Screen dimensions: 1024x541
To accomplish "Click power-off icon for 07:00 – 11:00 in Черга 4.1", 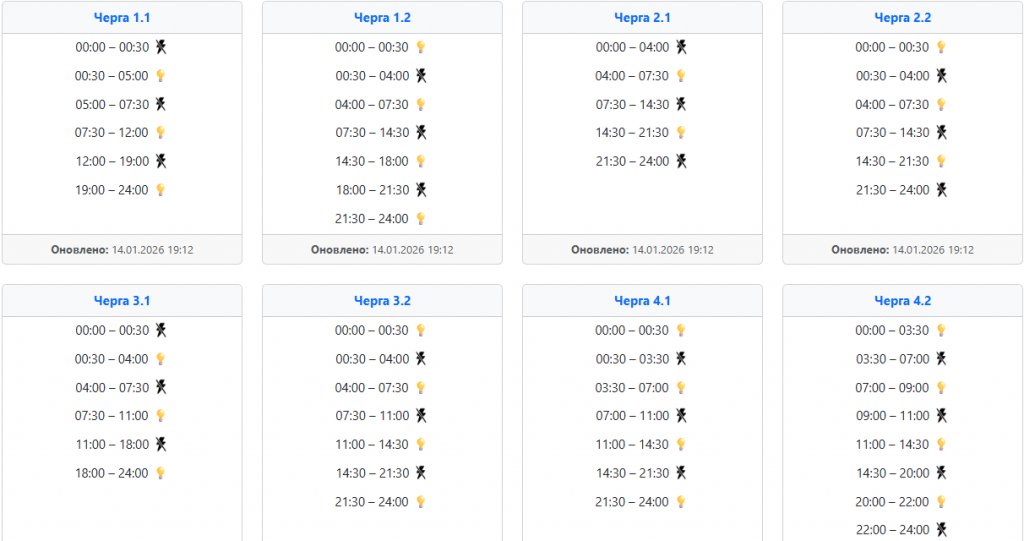I will 681,416.
